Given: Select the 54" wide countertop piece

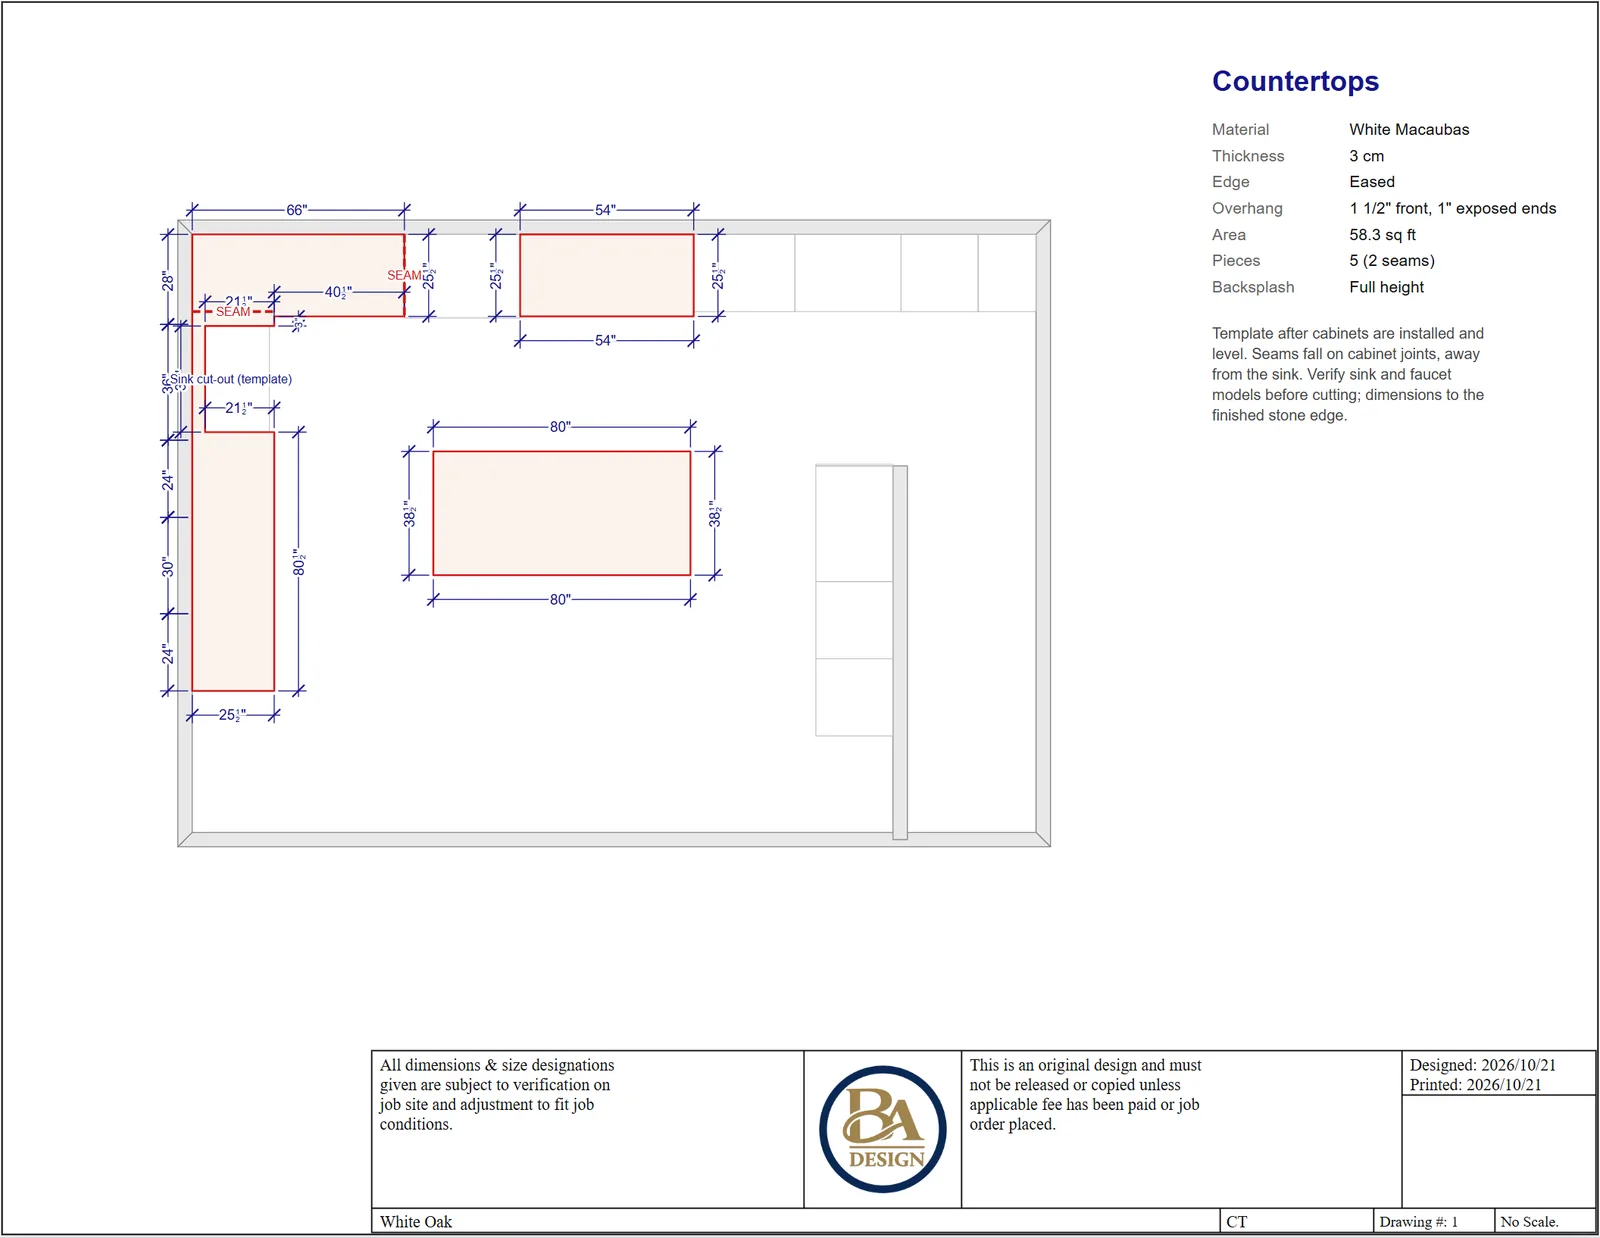Looking at the screenshot, I should [606, 275].
